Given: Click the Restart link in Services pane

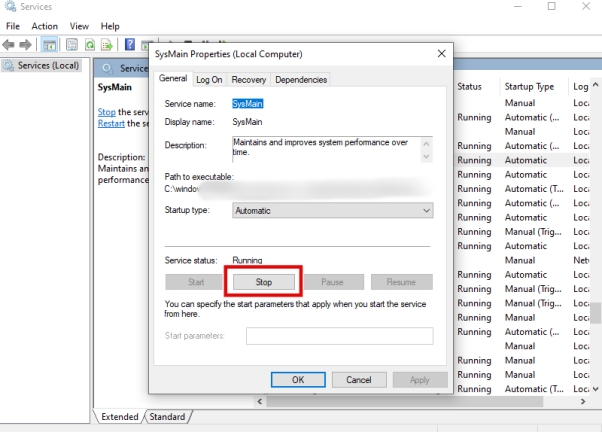Looking at the screenshot, I should coord(111,123).
